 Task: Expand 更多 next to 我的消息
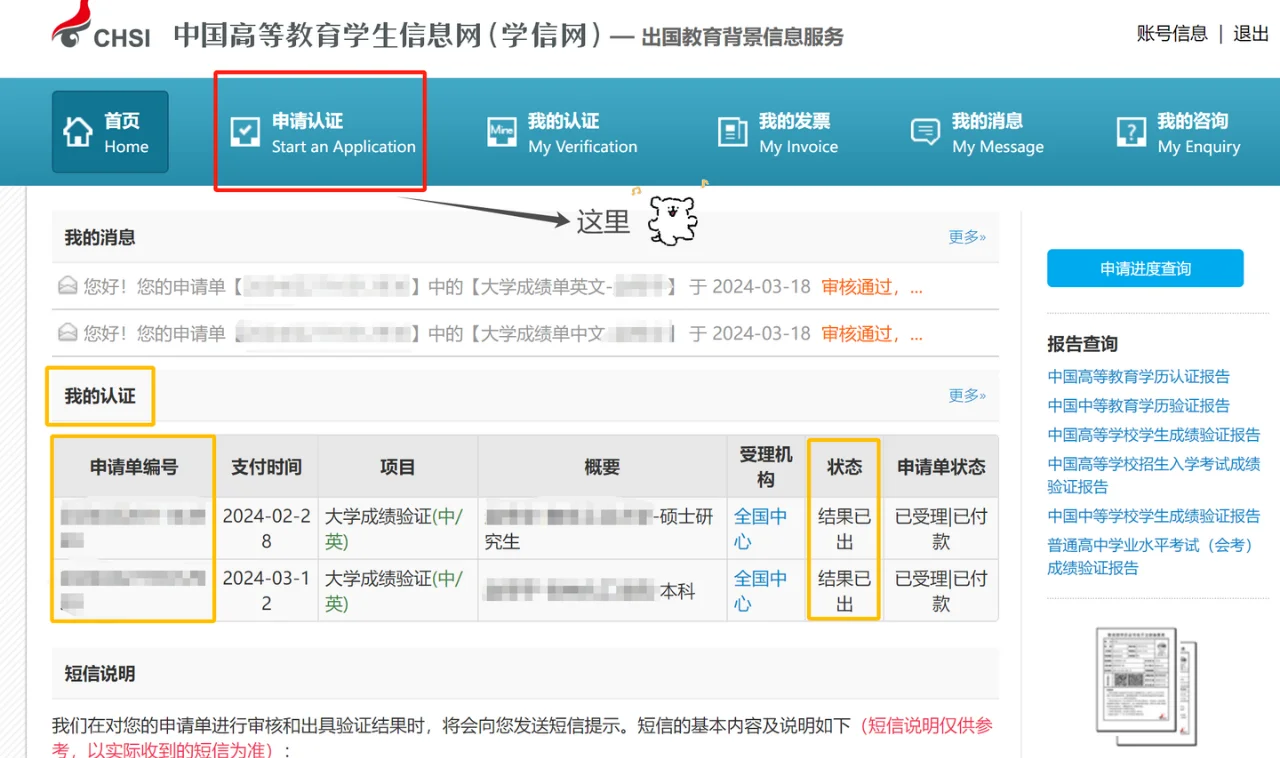(x=967, y=237)
